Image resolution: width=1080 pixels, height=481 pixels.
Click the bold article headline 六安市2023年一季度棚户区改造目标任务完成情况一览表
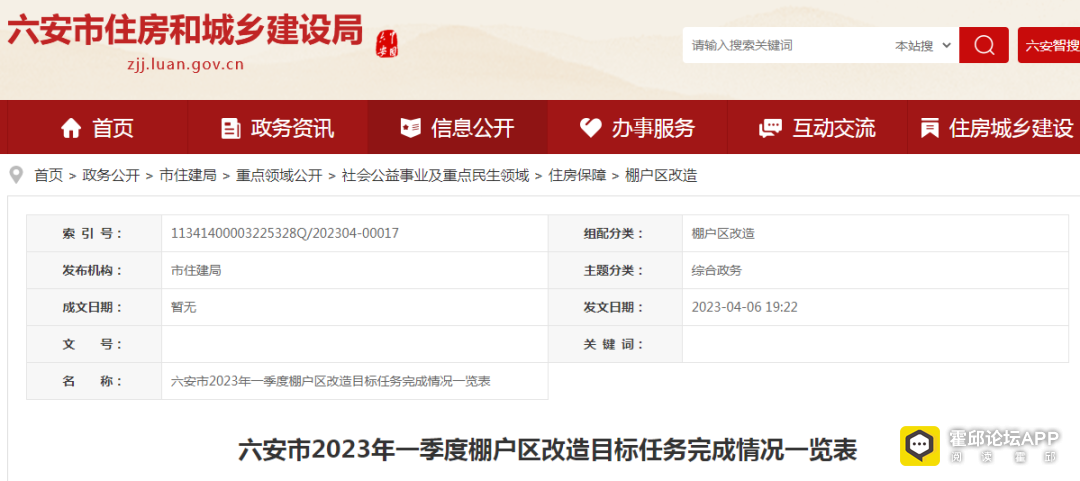pyautogui.click(x=548, y=450)
